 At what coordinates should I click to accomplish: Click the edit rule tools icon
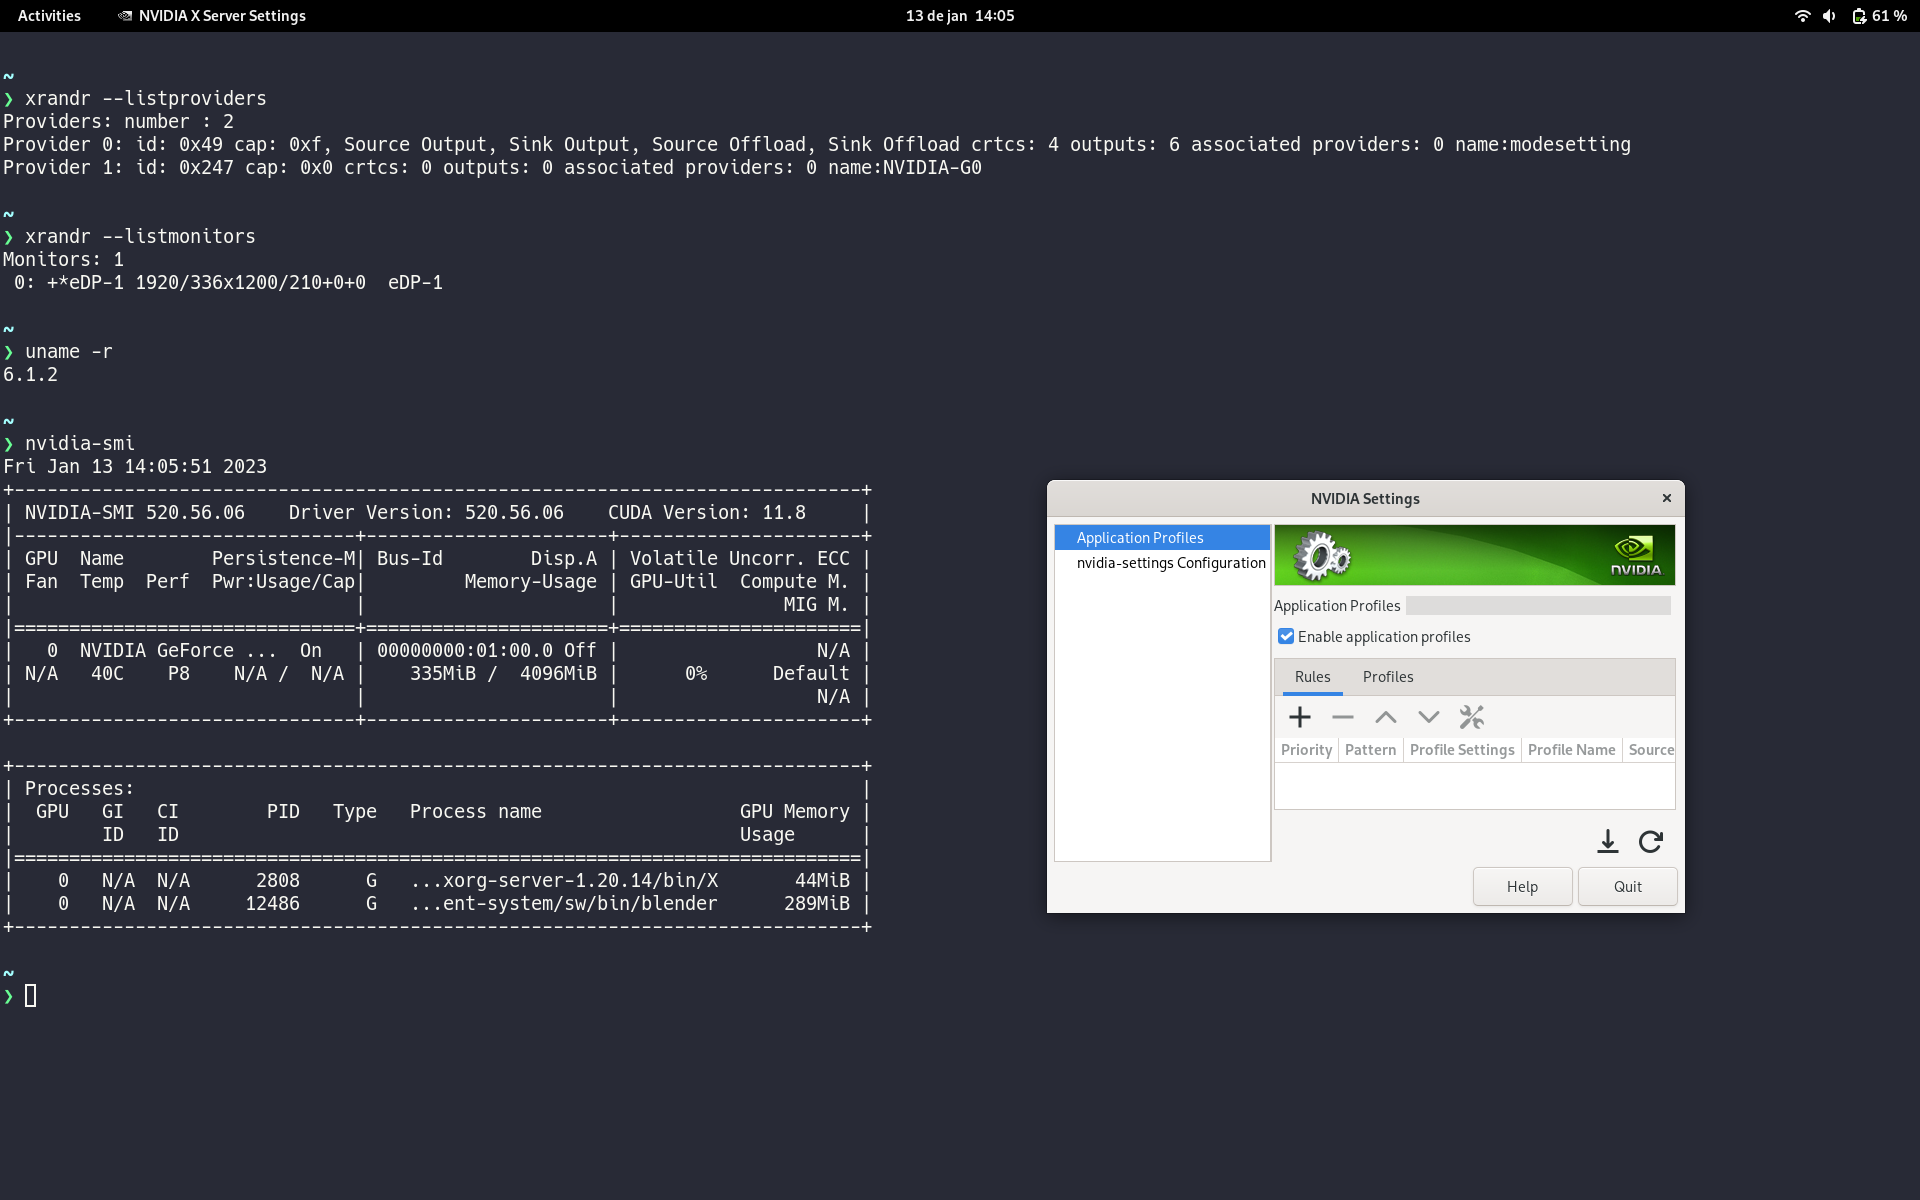1471,717
